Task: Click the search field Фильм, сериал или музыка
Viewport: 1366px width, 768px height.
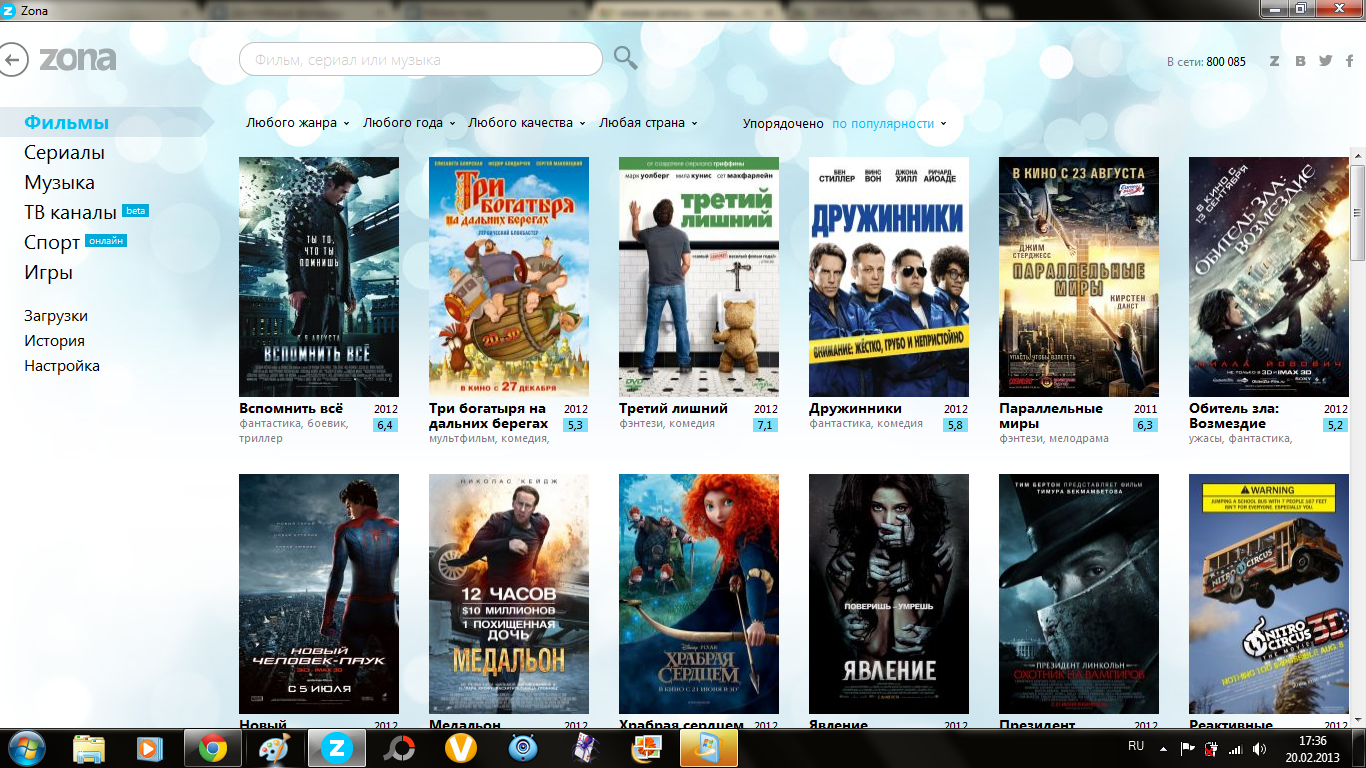Action: click(x=421, y=60)
